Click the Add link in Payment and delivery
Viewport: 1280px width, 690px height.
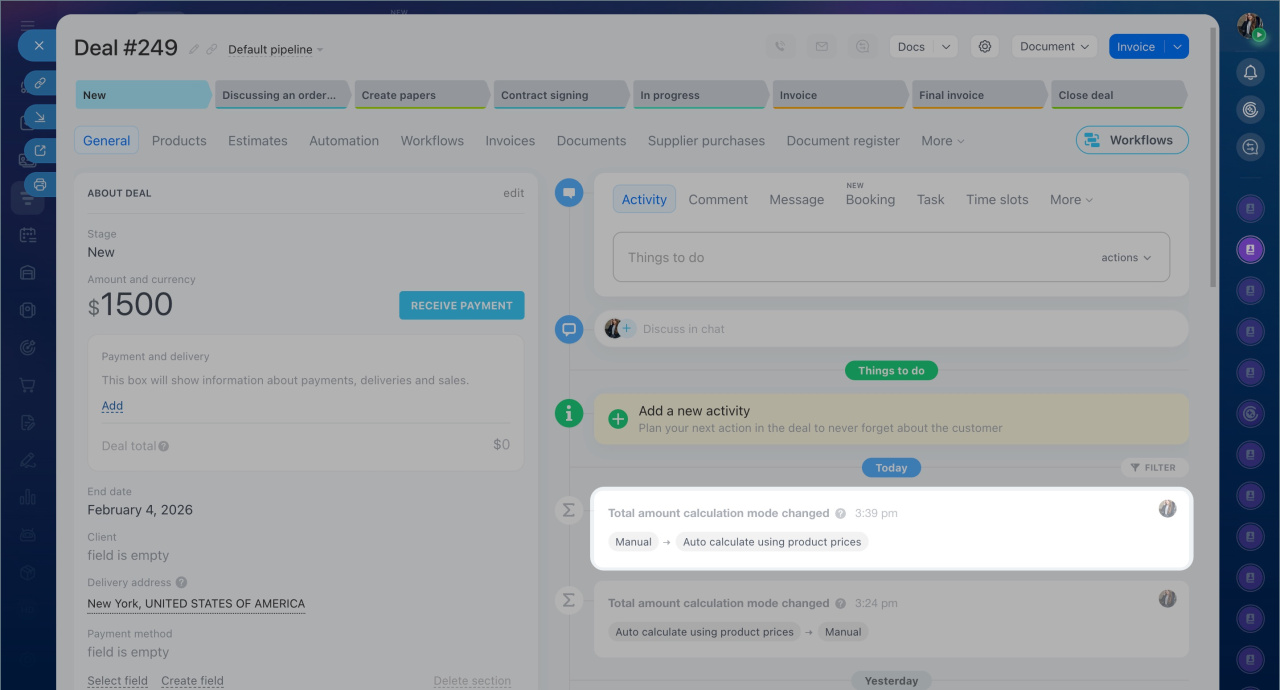(x=112, y=406)
